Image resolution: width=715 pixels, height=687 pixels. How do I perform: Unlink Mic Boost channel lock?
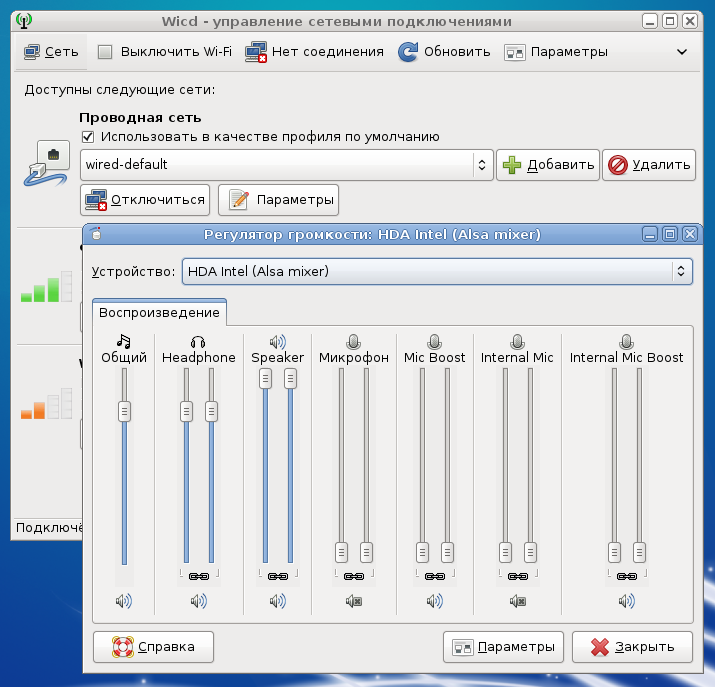click(435, 576)
